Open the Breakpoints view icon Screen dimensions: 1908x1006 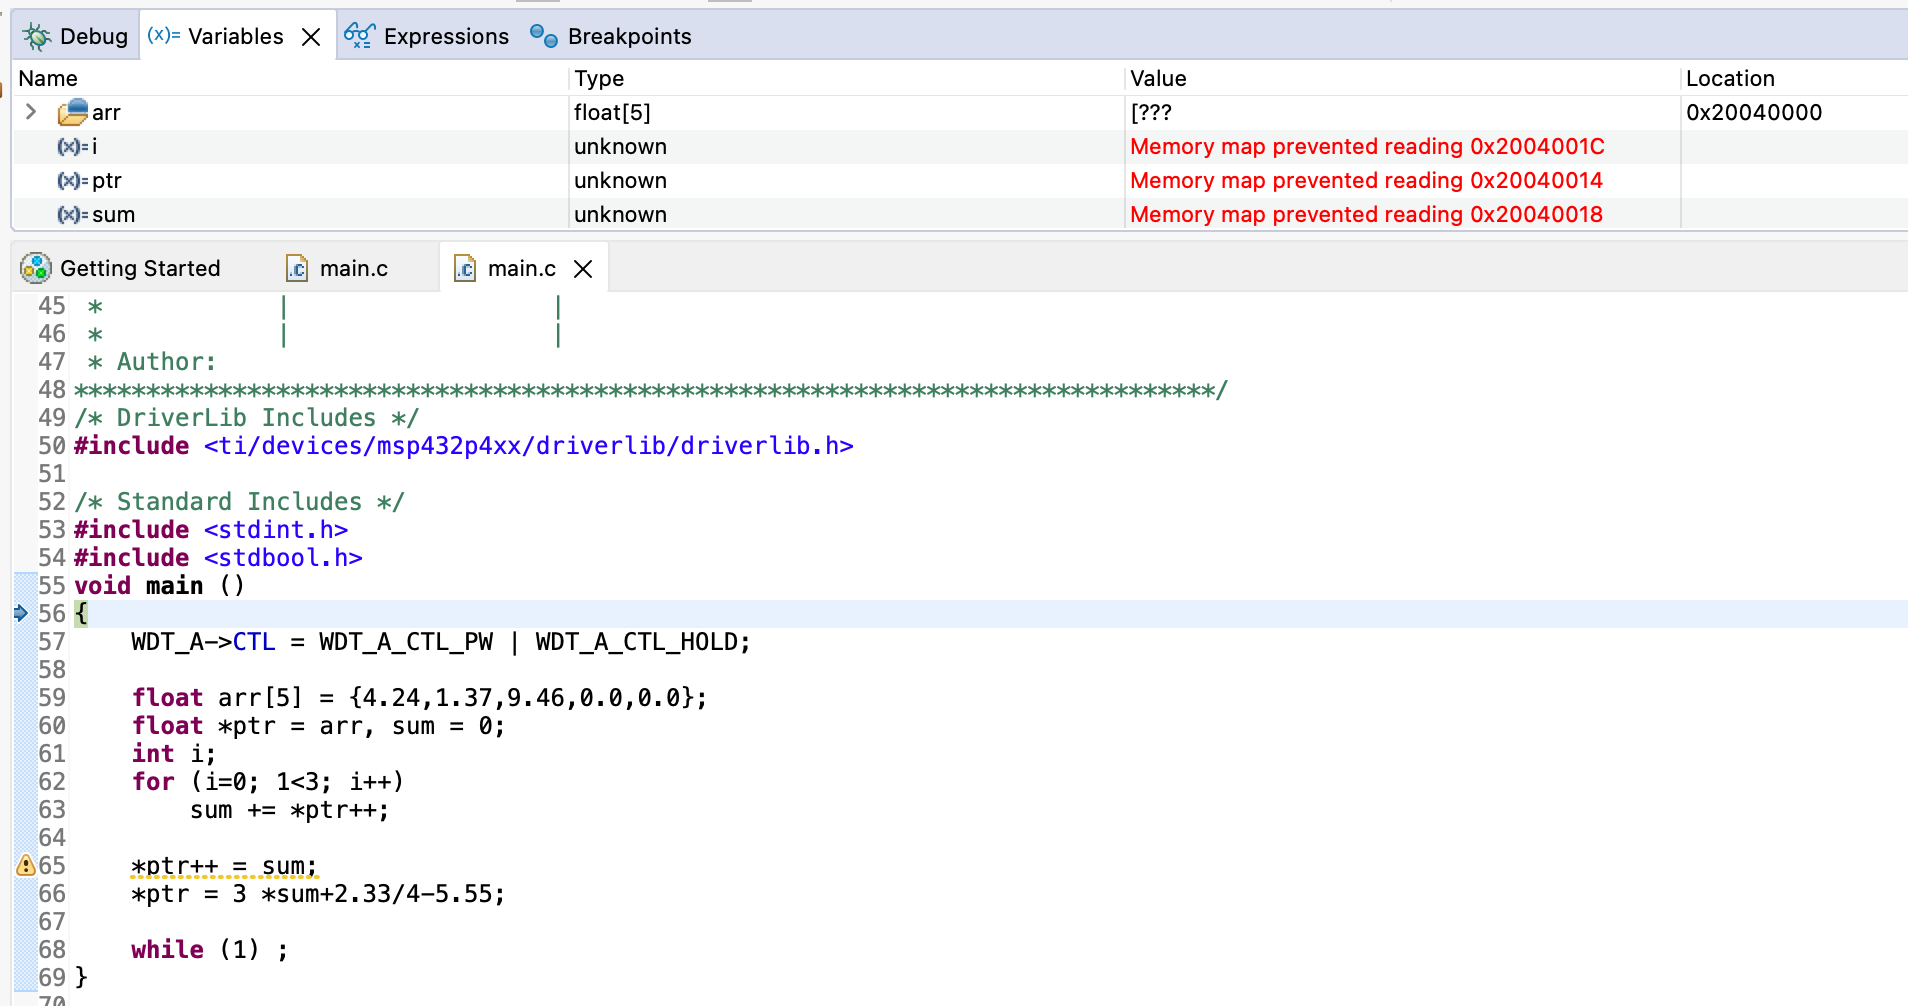point(543,36)
